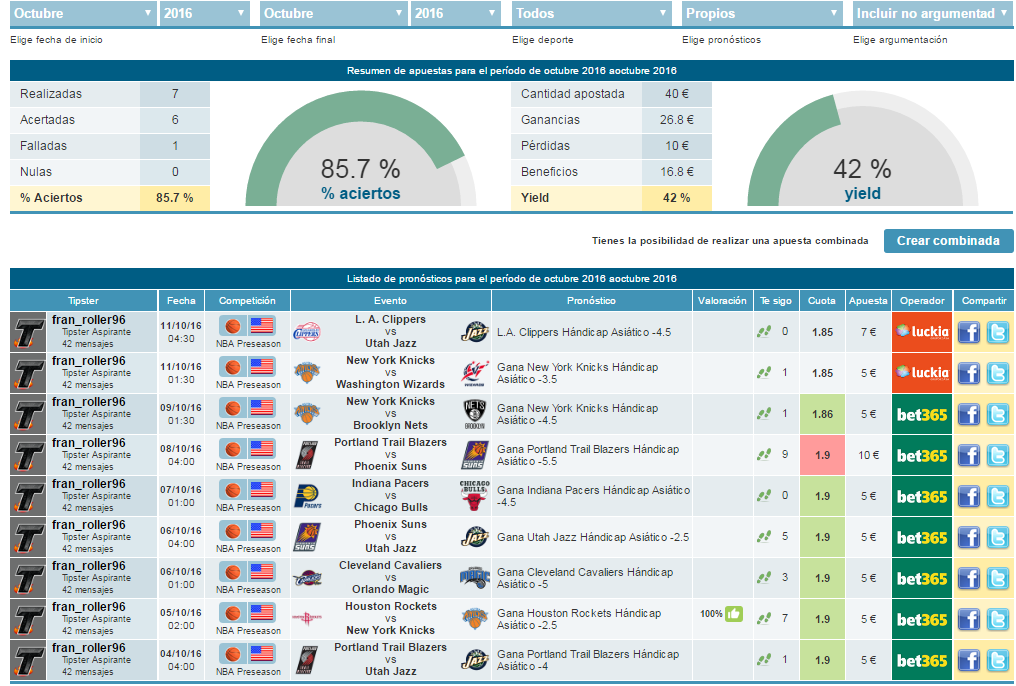
Task: Sort by the Cuota column header
Action: [x=822, y=301]
